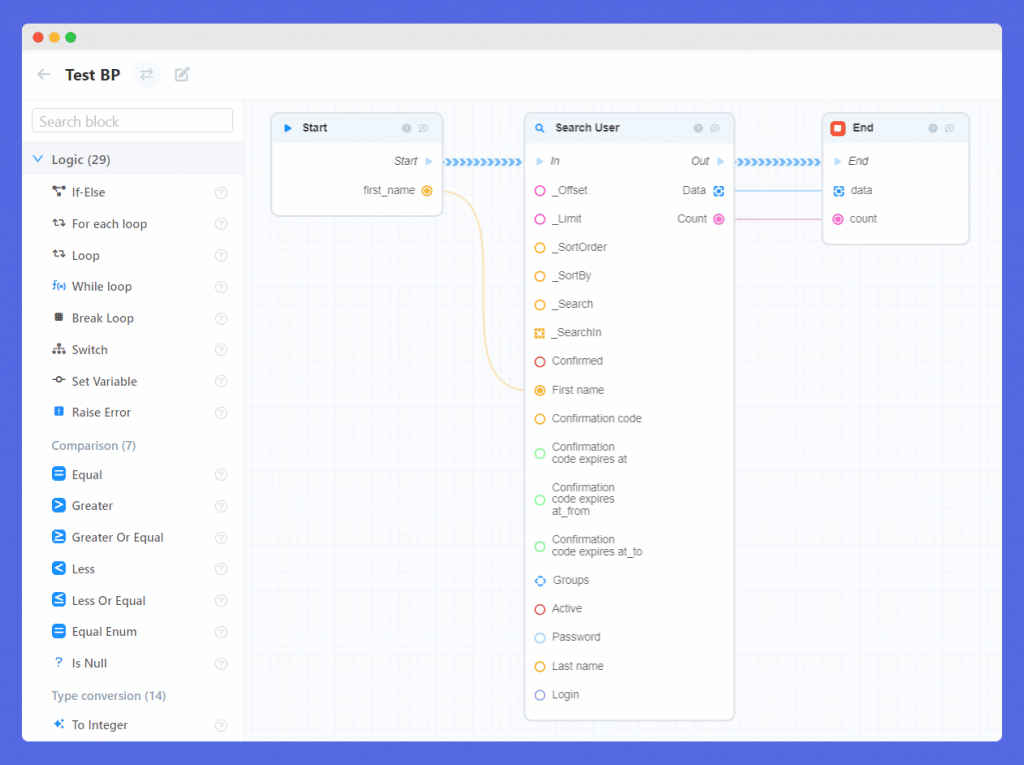Collapse the Logic (29) section

click(38, 159)
